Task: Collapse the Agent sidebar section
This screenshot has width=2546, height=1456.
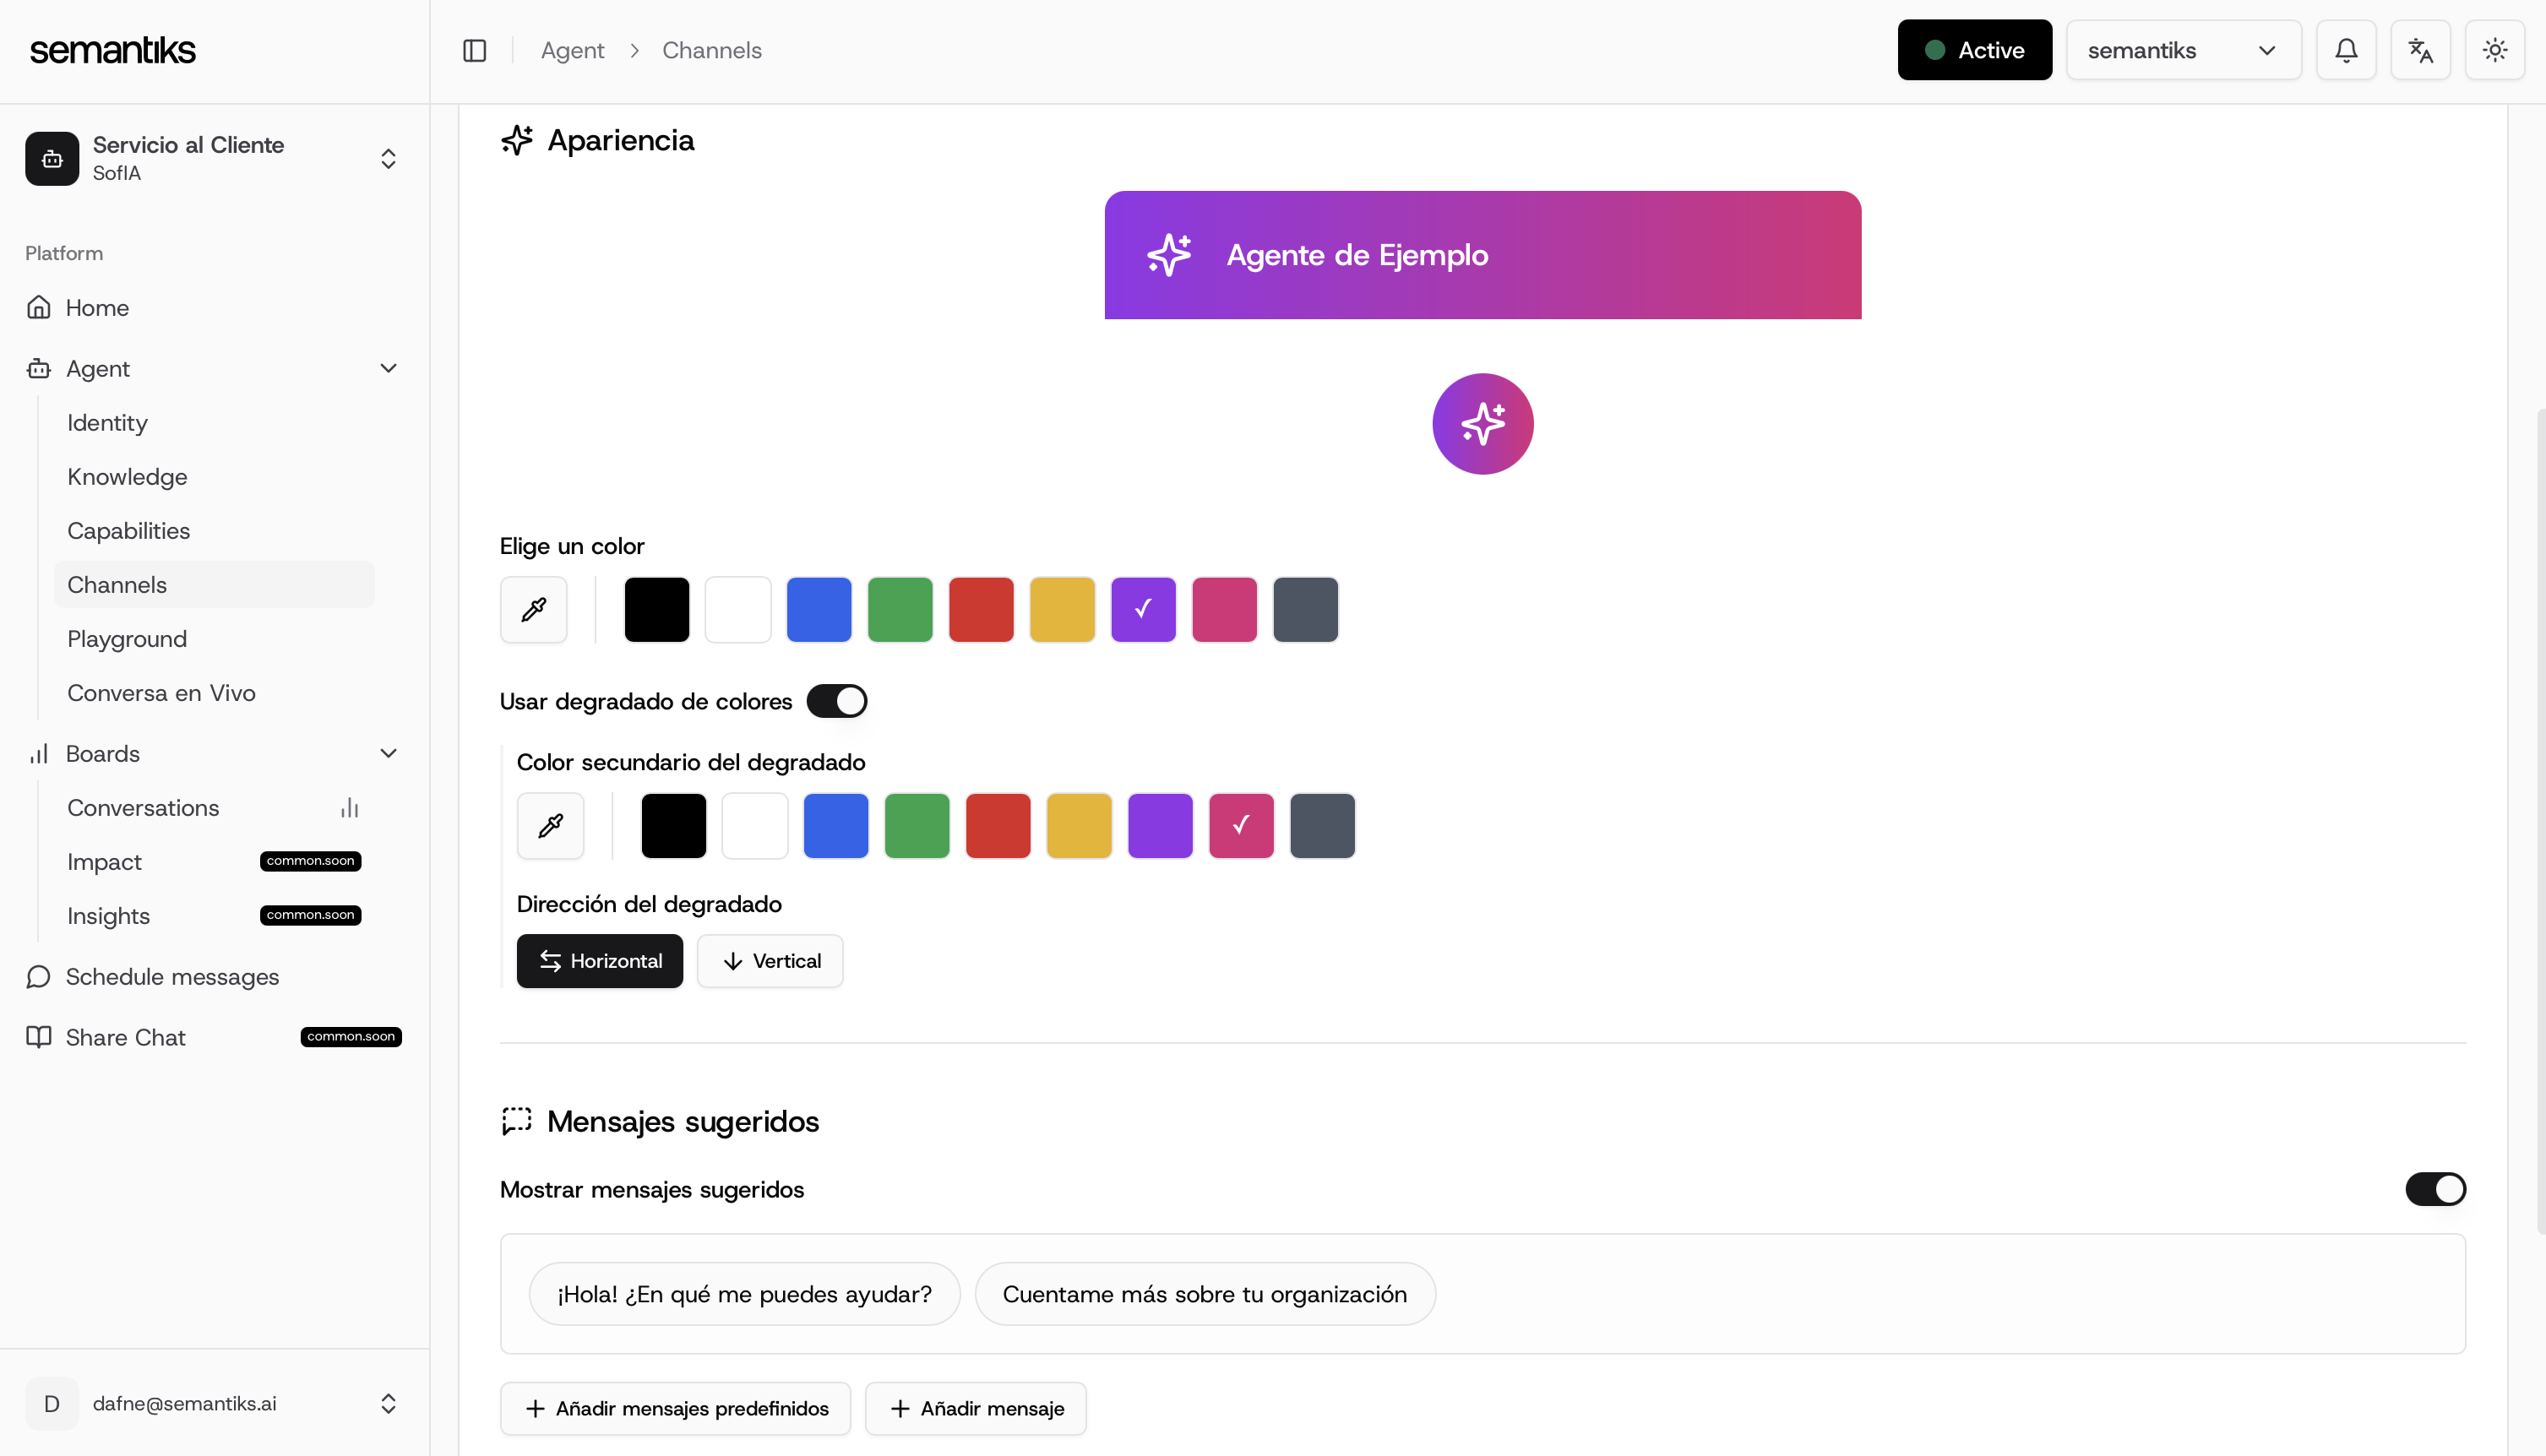Action: tap(388, 369)
